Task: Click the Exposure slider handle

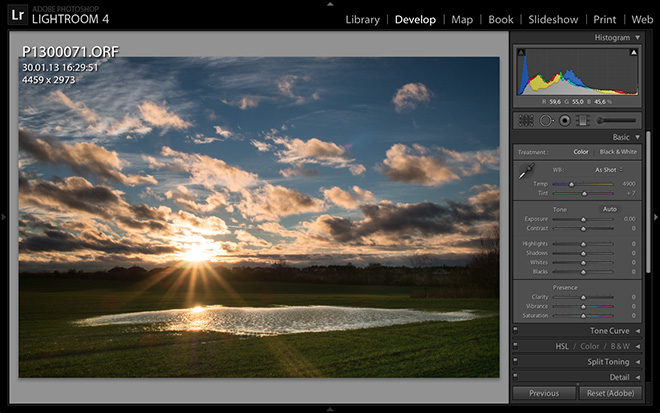Action: pos(585,218)
